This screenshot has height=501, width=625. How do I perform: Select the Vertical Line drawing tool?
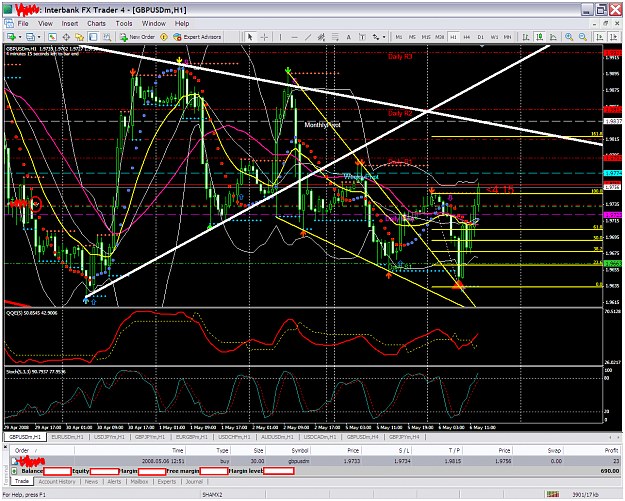281,37
